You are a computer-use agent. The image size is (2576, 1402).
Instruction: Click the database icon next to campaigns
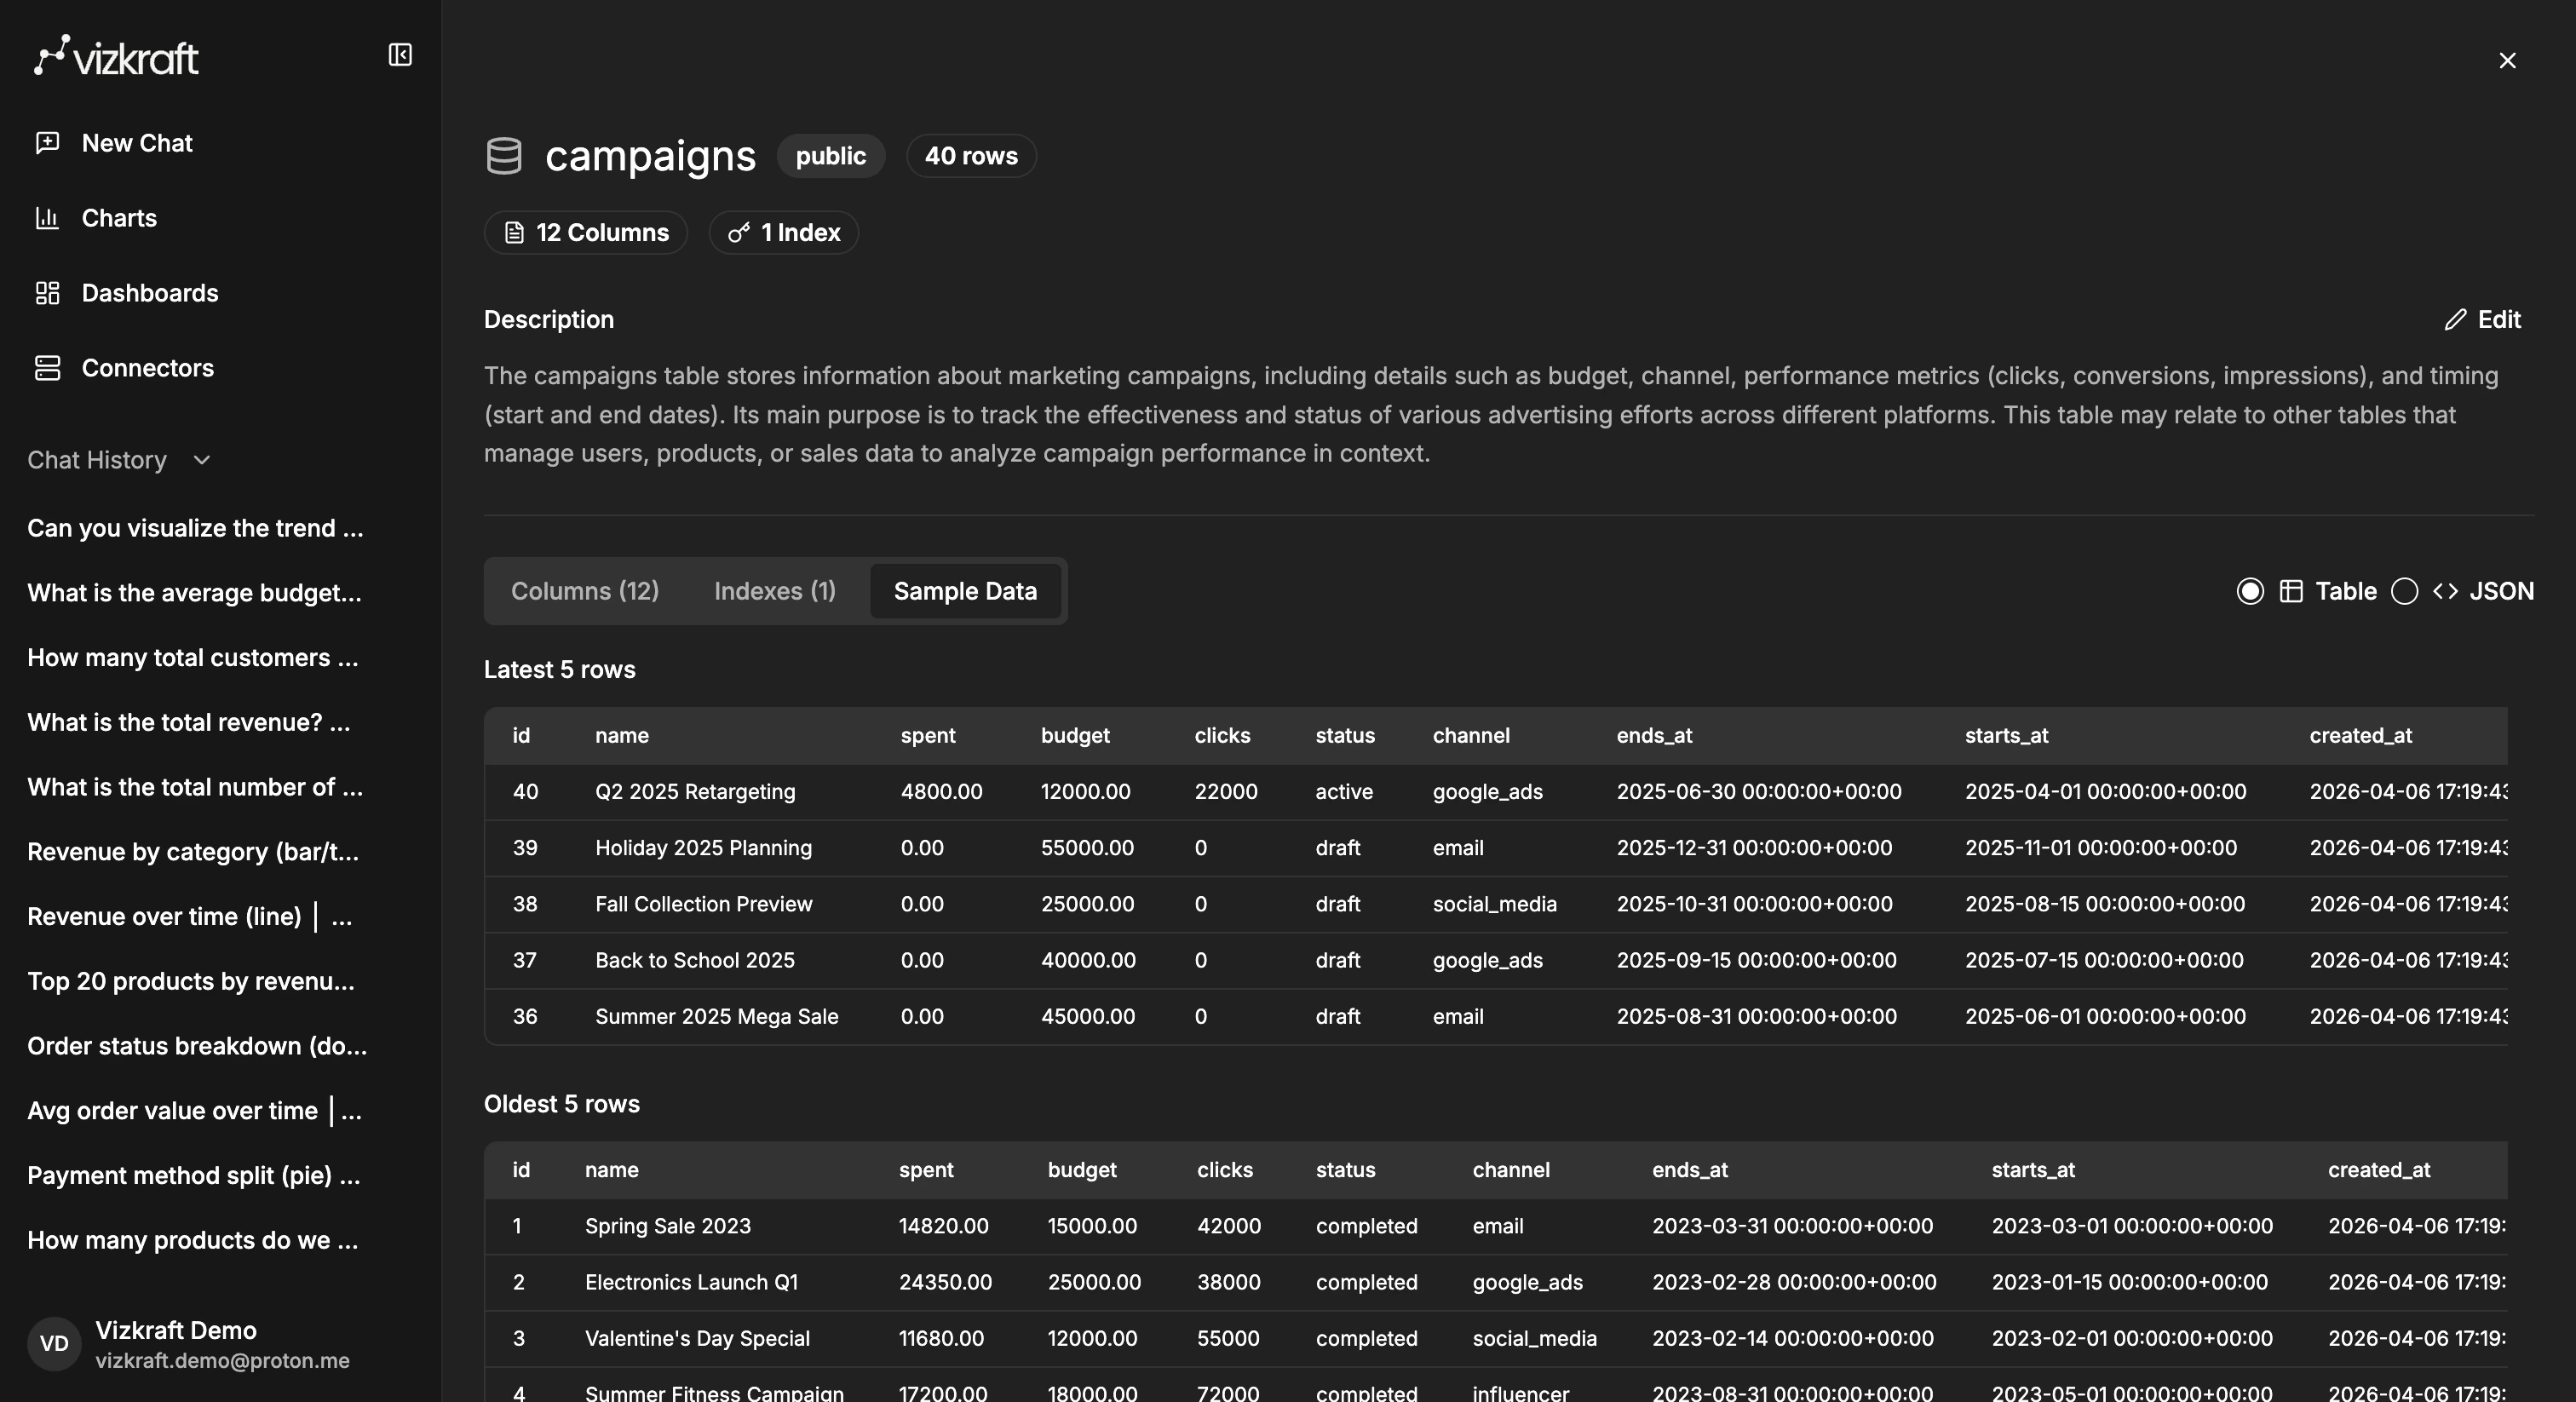click(504, 156)
